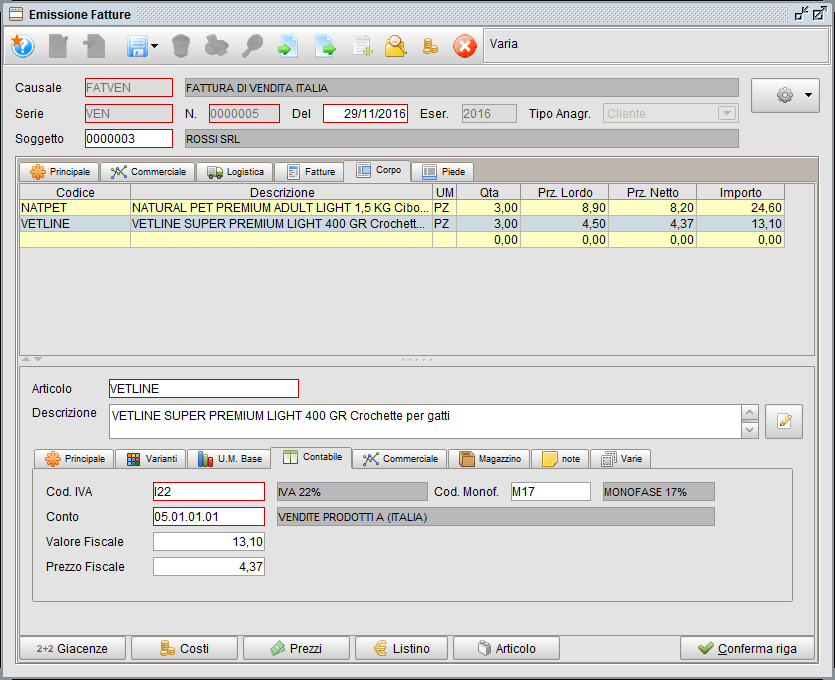
Task: Click the Listino button
Action: coord(402,649)
